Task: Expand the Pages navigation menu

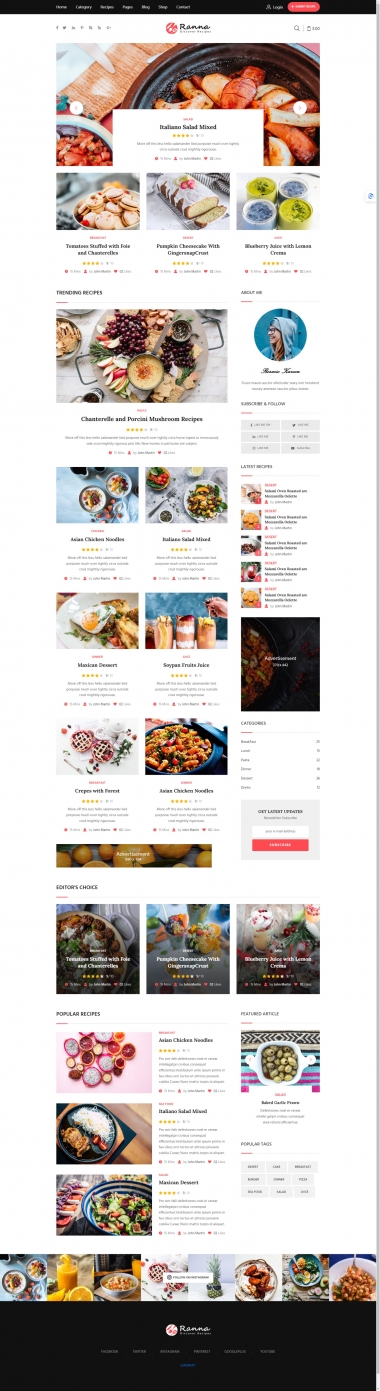Action: [x=128, y=6]
